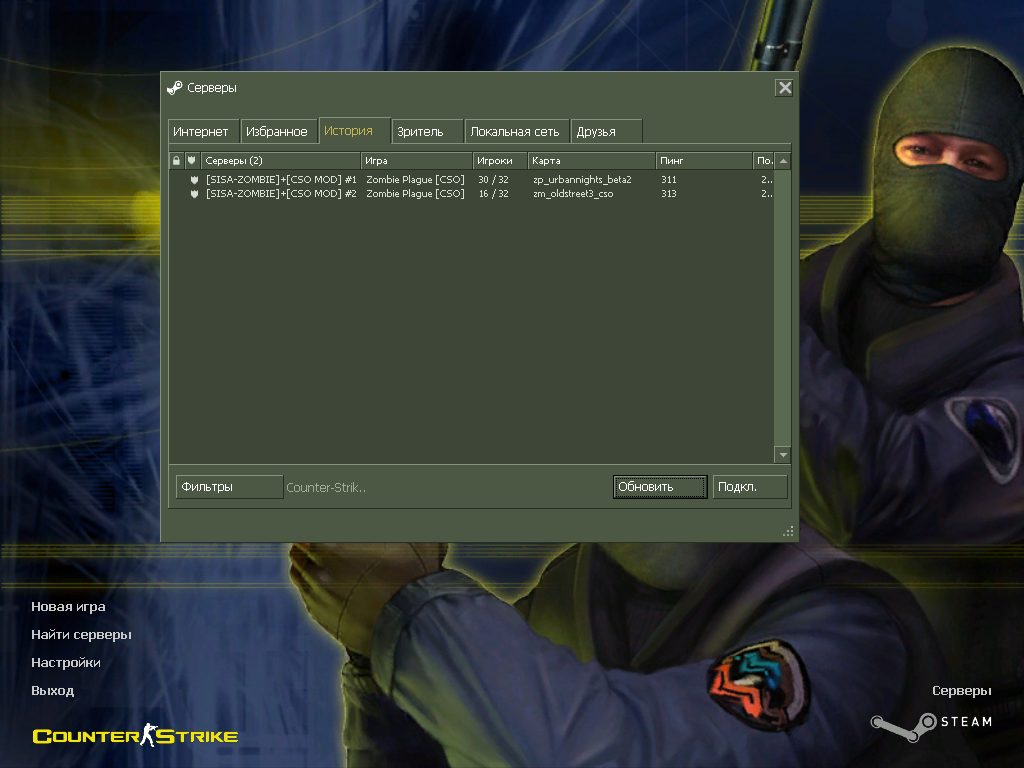Click the scrollbar up arrow

[783, 161]
